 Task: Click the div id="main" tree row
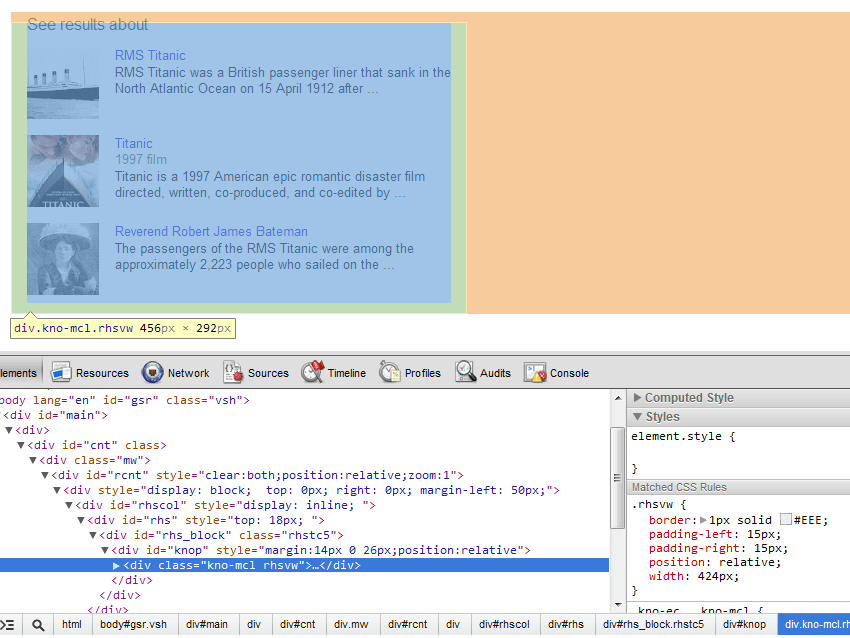tap(304, 415)
